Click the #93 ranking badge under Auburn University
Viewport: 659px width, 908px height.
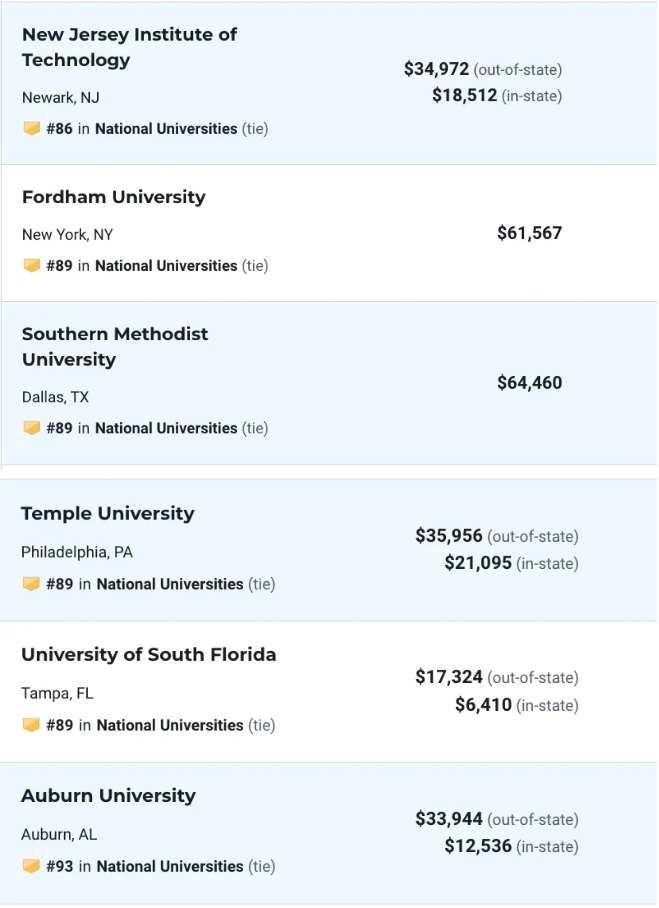click(x=32, y=866)
